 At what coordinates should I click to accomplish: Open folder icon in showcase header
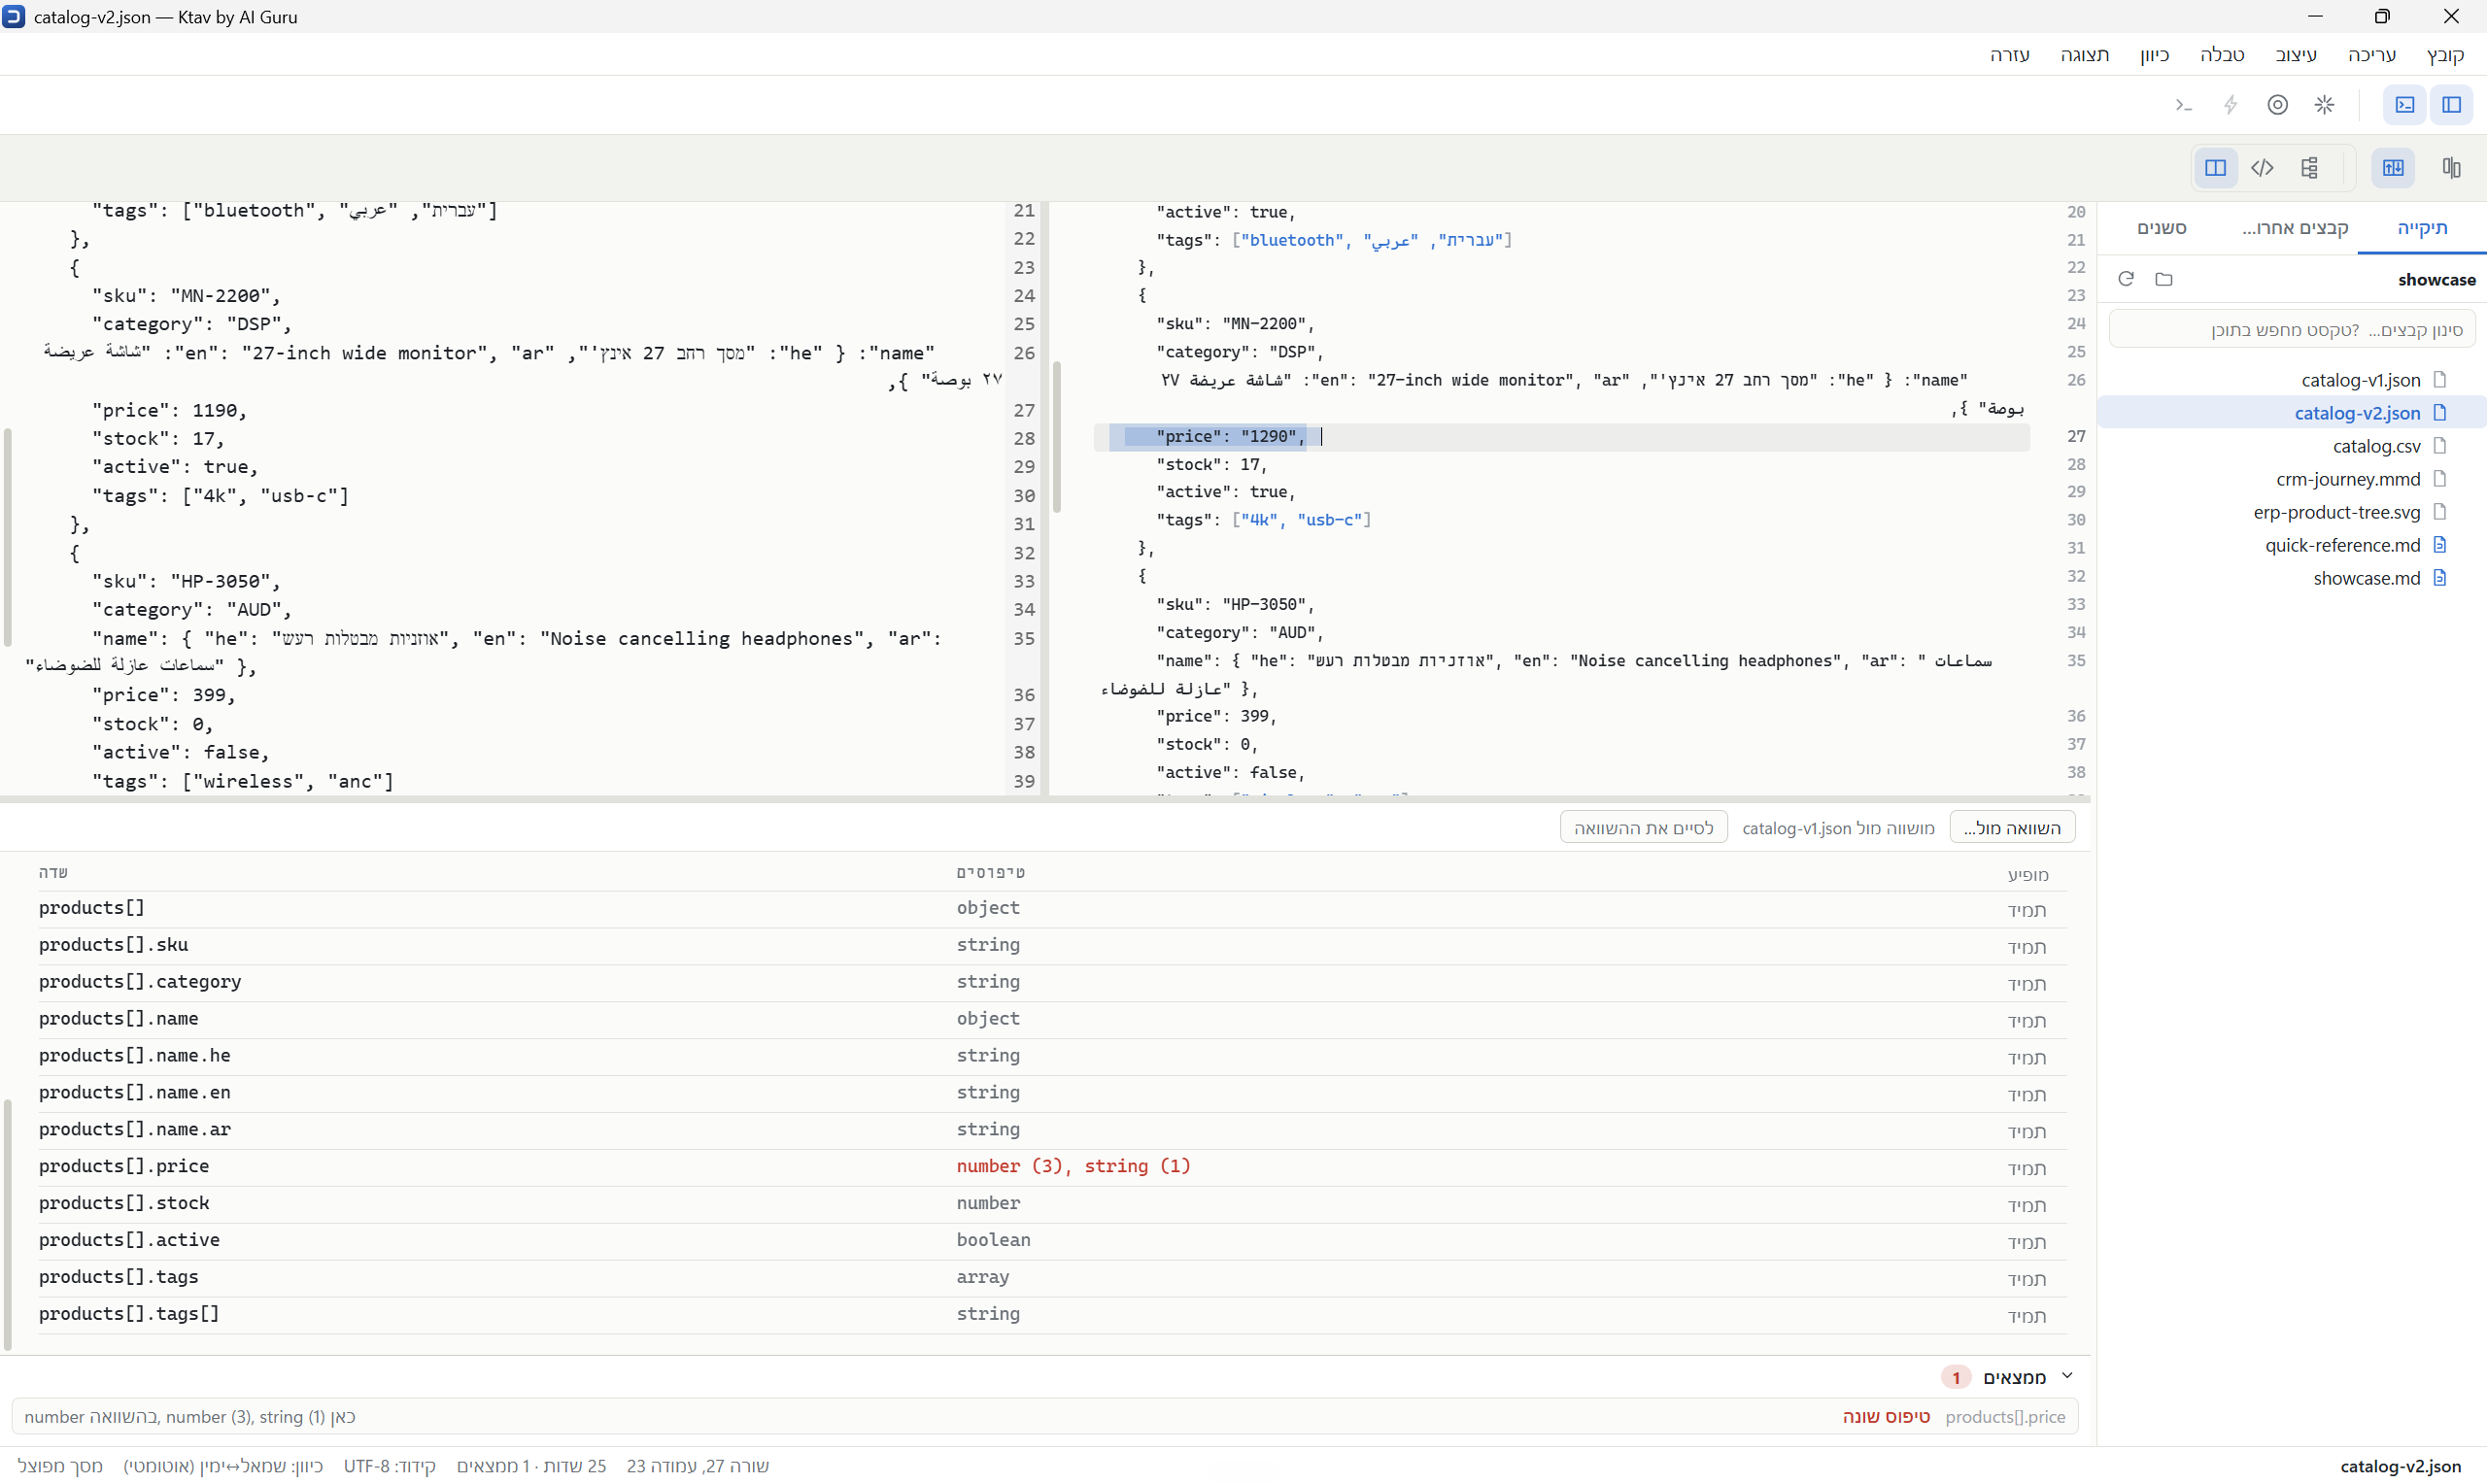click(x=2164, y=279)
